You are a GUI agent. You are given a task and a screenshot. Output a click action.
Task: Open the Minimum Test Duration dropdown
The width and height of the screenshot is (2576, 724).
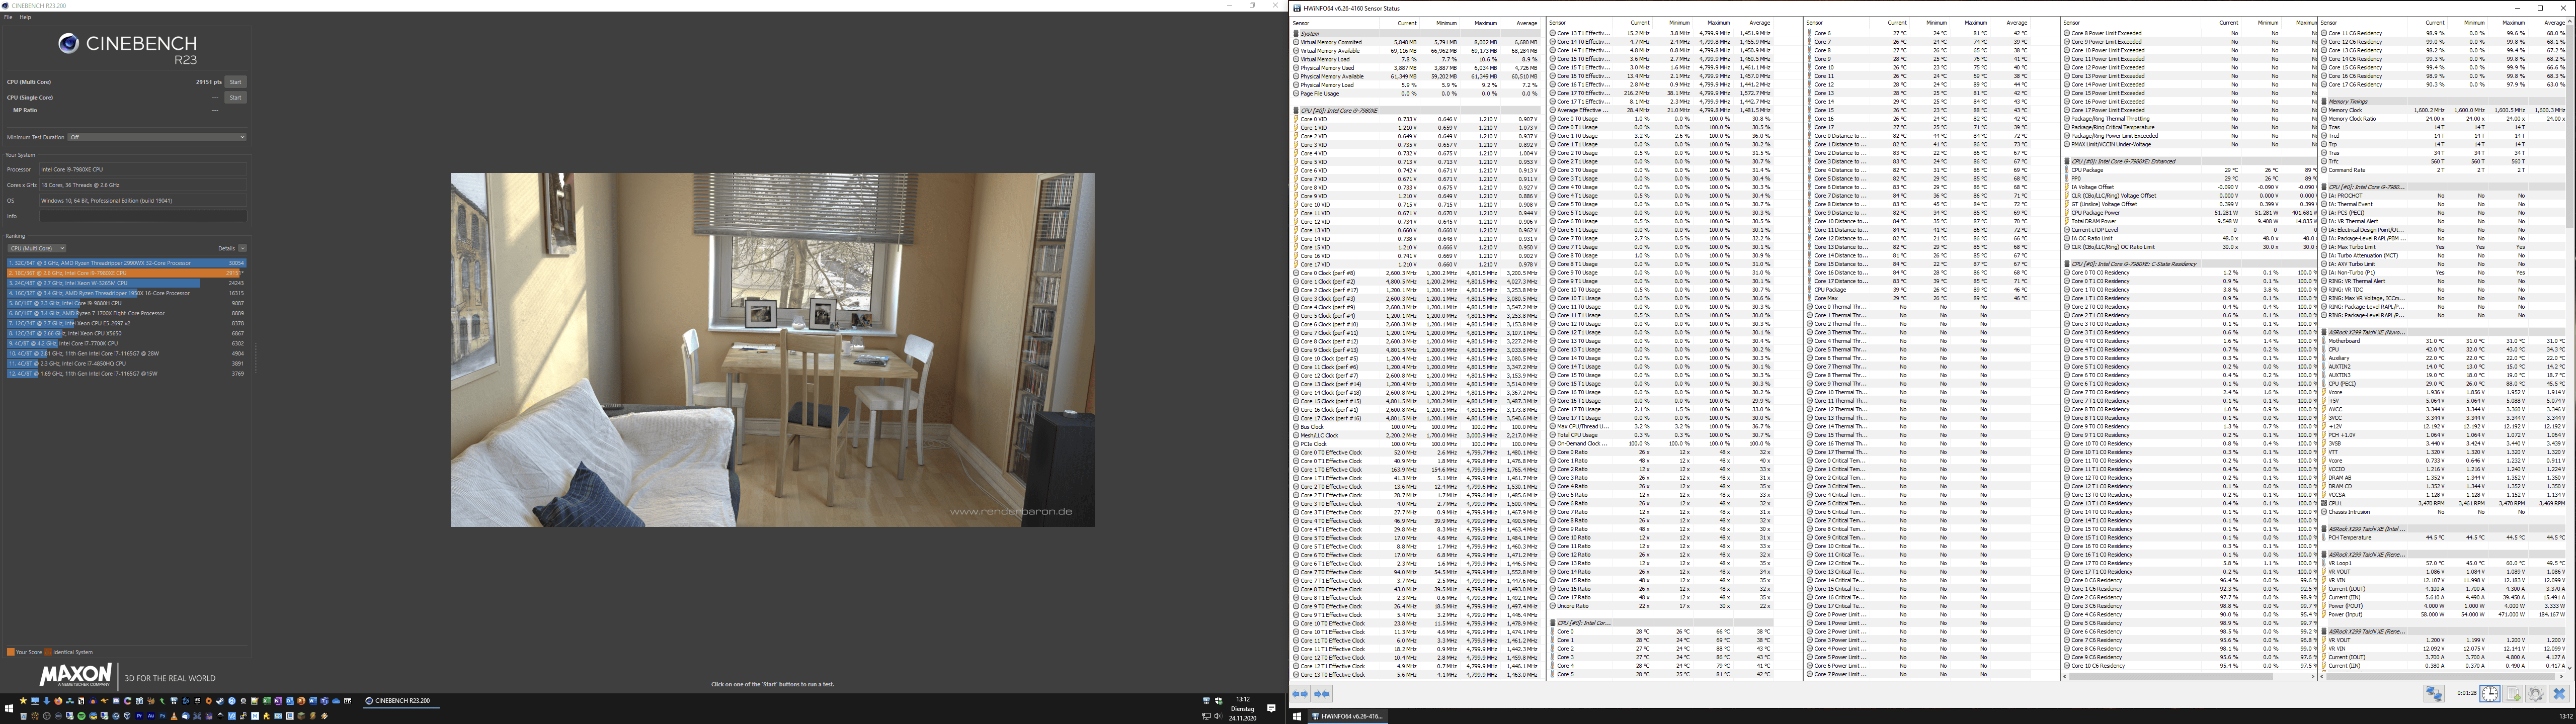(x=157, y=137)
